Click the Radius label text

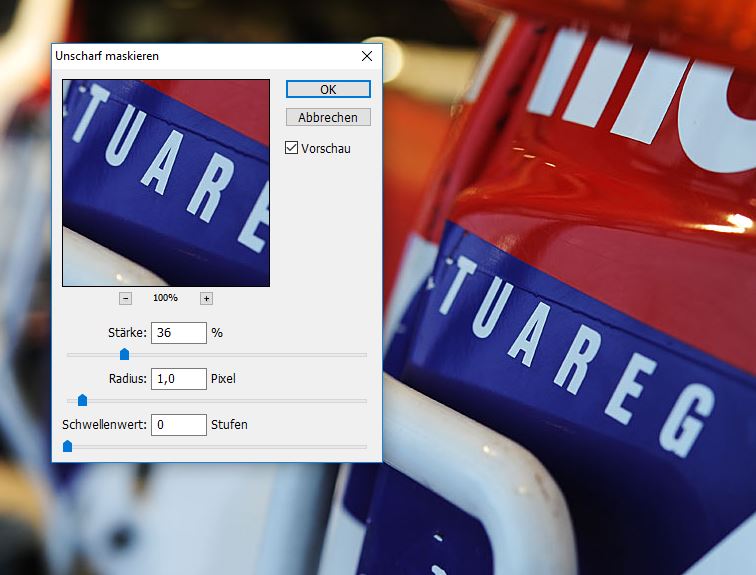128,379
